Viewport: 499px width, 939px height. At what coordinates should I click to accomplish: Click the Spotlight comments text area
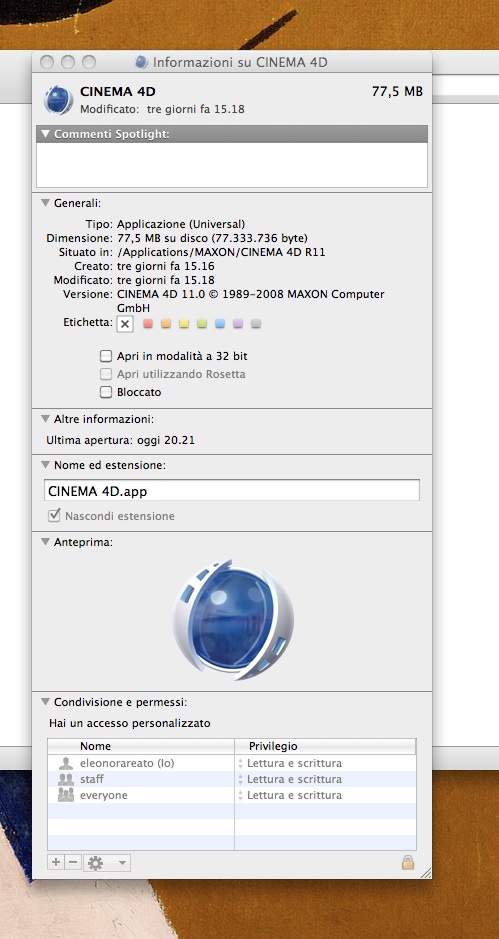click(x=232, y=165)
